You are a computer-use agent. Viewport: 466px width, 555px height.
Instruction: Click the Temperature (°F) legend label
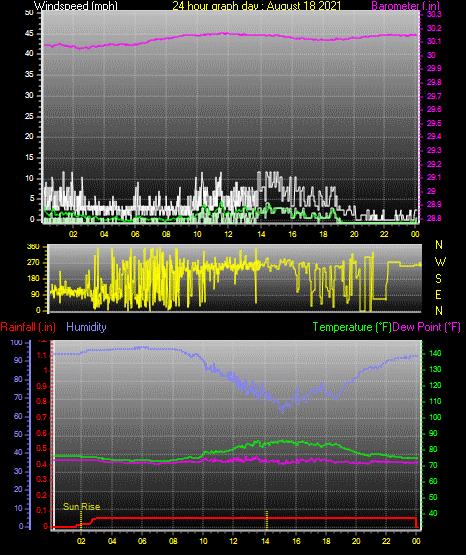352,327
